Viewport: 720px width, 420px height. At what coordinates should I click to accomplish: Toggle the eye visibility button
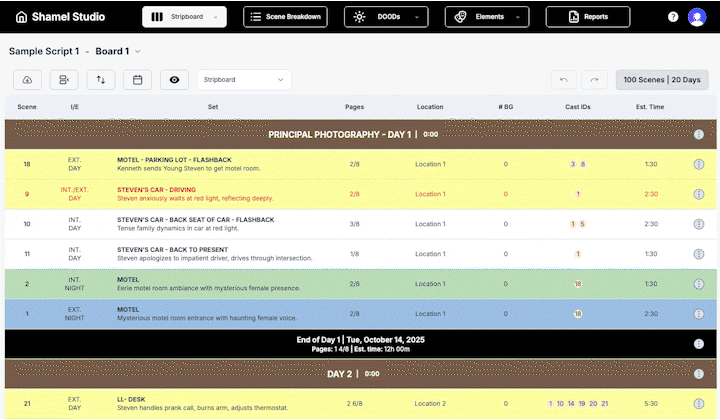[x=174, y=80]
